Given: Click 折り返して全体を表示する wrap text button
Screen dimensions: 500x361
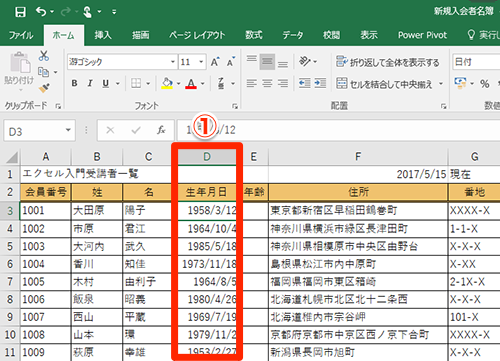Looking at the screenshot, I should [388, 62].
